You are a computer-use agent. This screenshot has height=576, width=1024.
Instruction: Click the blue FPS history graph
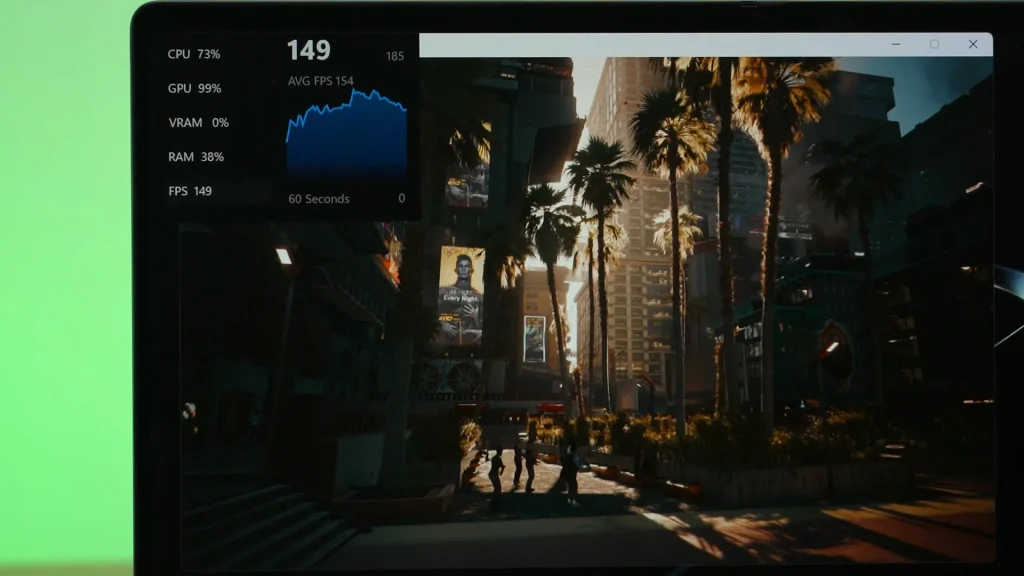click(x=347, y=134)
